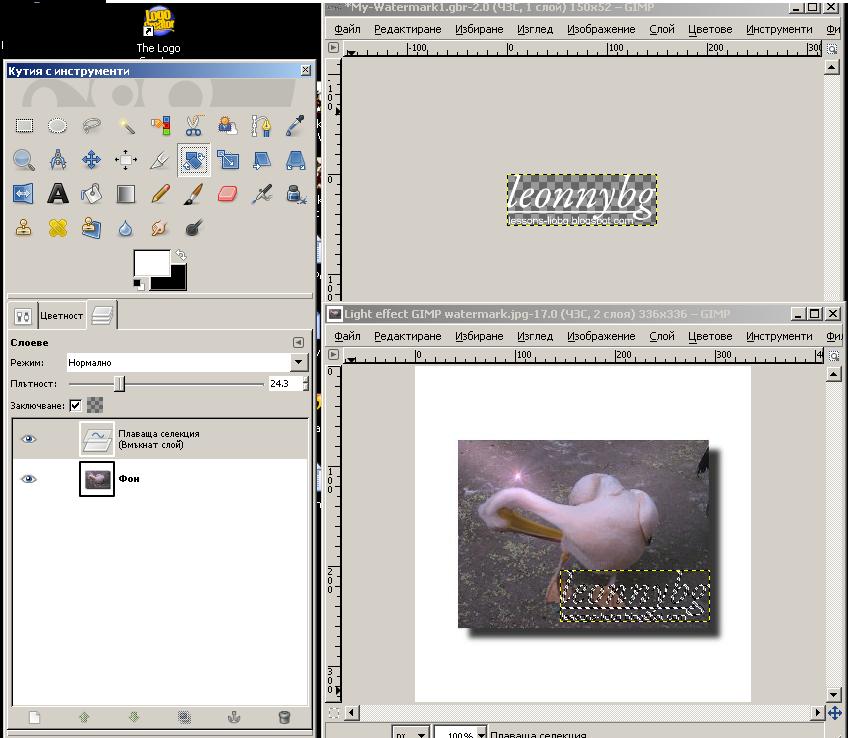The height and width of the screenshot is (738, 848).
Task: Switch to the Цветност tab
Action: pyautogui.click(x=62, y=315)
